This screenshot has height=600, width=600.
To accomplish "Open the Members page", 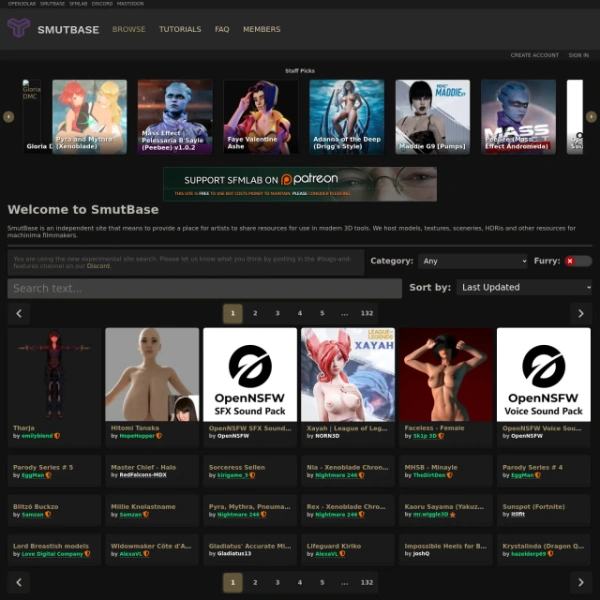I will point(262,29).
